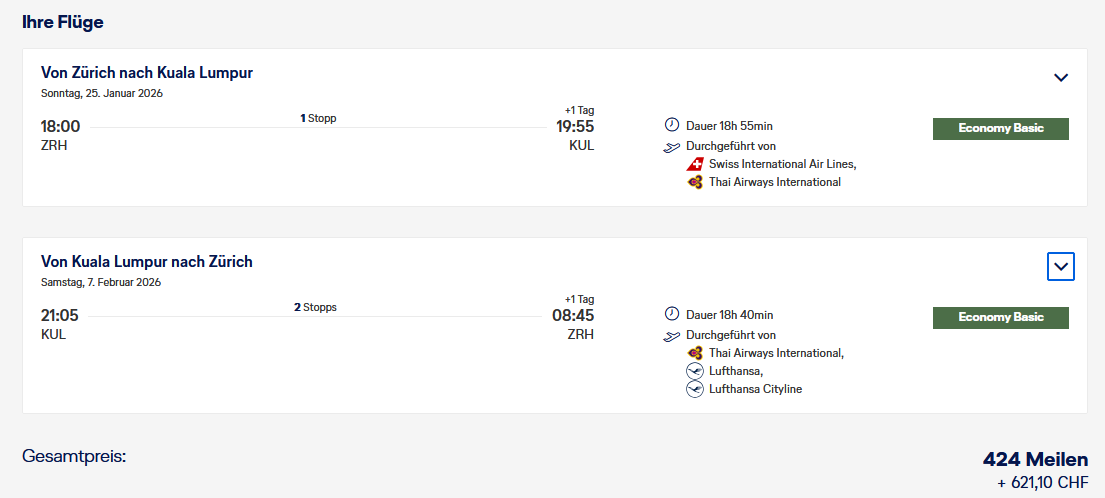Click the return flight Economy Basic badge
This screenshot has height=498, width=1105.
coord(1000,318)
